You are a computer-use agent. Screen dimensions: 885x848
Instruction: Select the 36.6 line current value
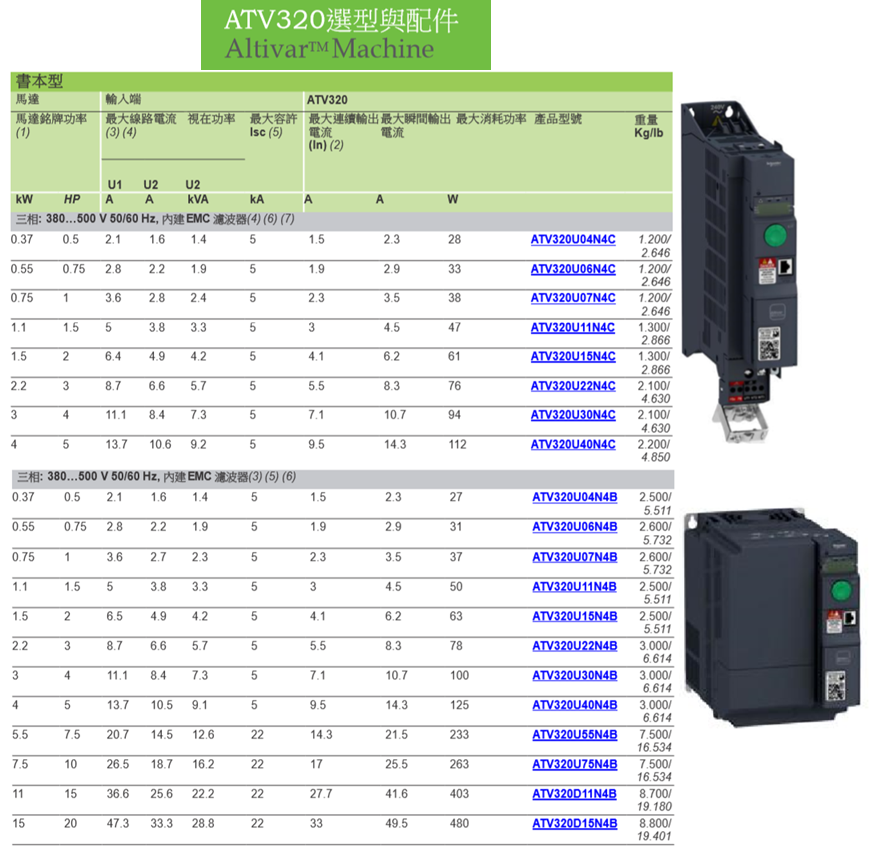tap(117, 794)
